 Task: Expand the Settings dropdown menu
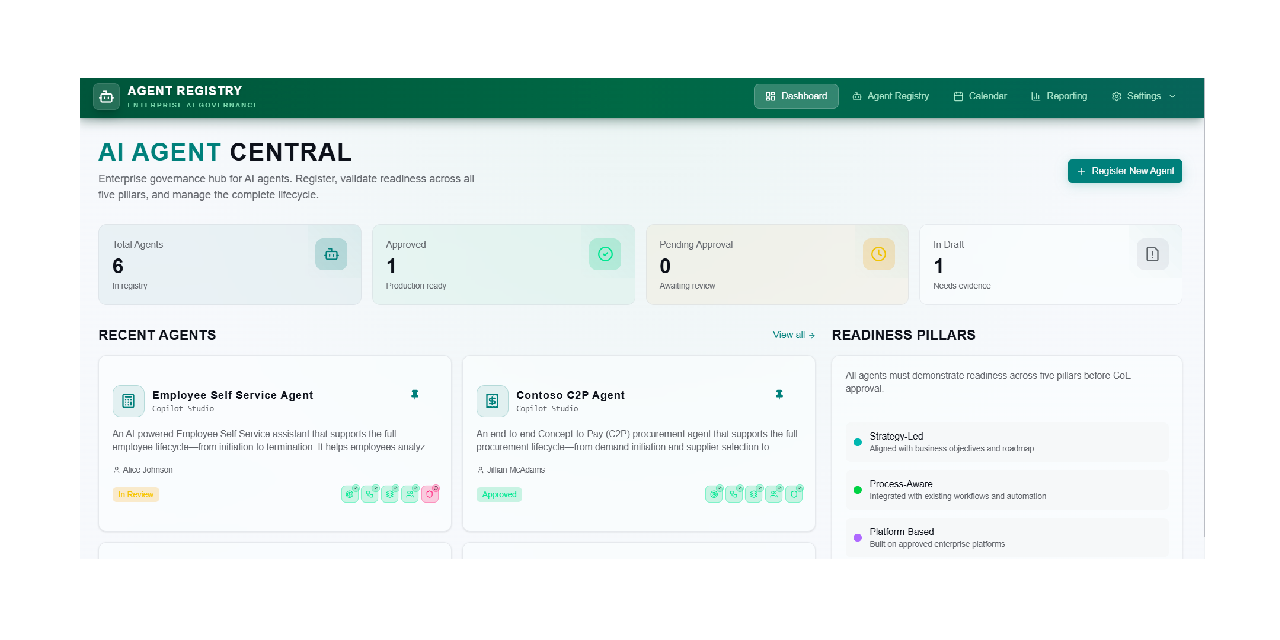tap(1143, 96)
